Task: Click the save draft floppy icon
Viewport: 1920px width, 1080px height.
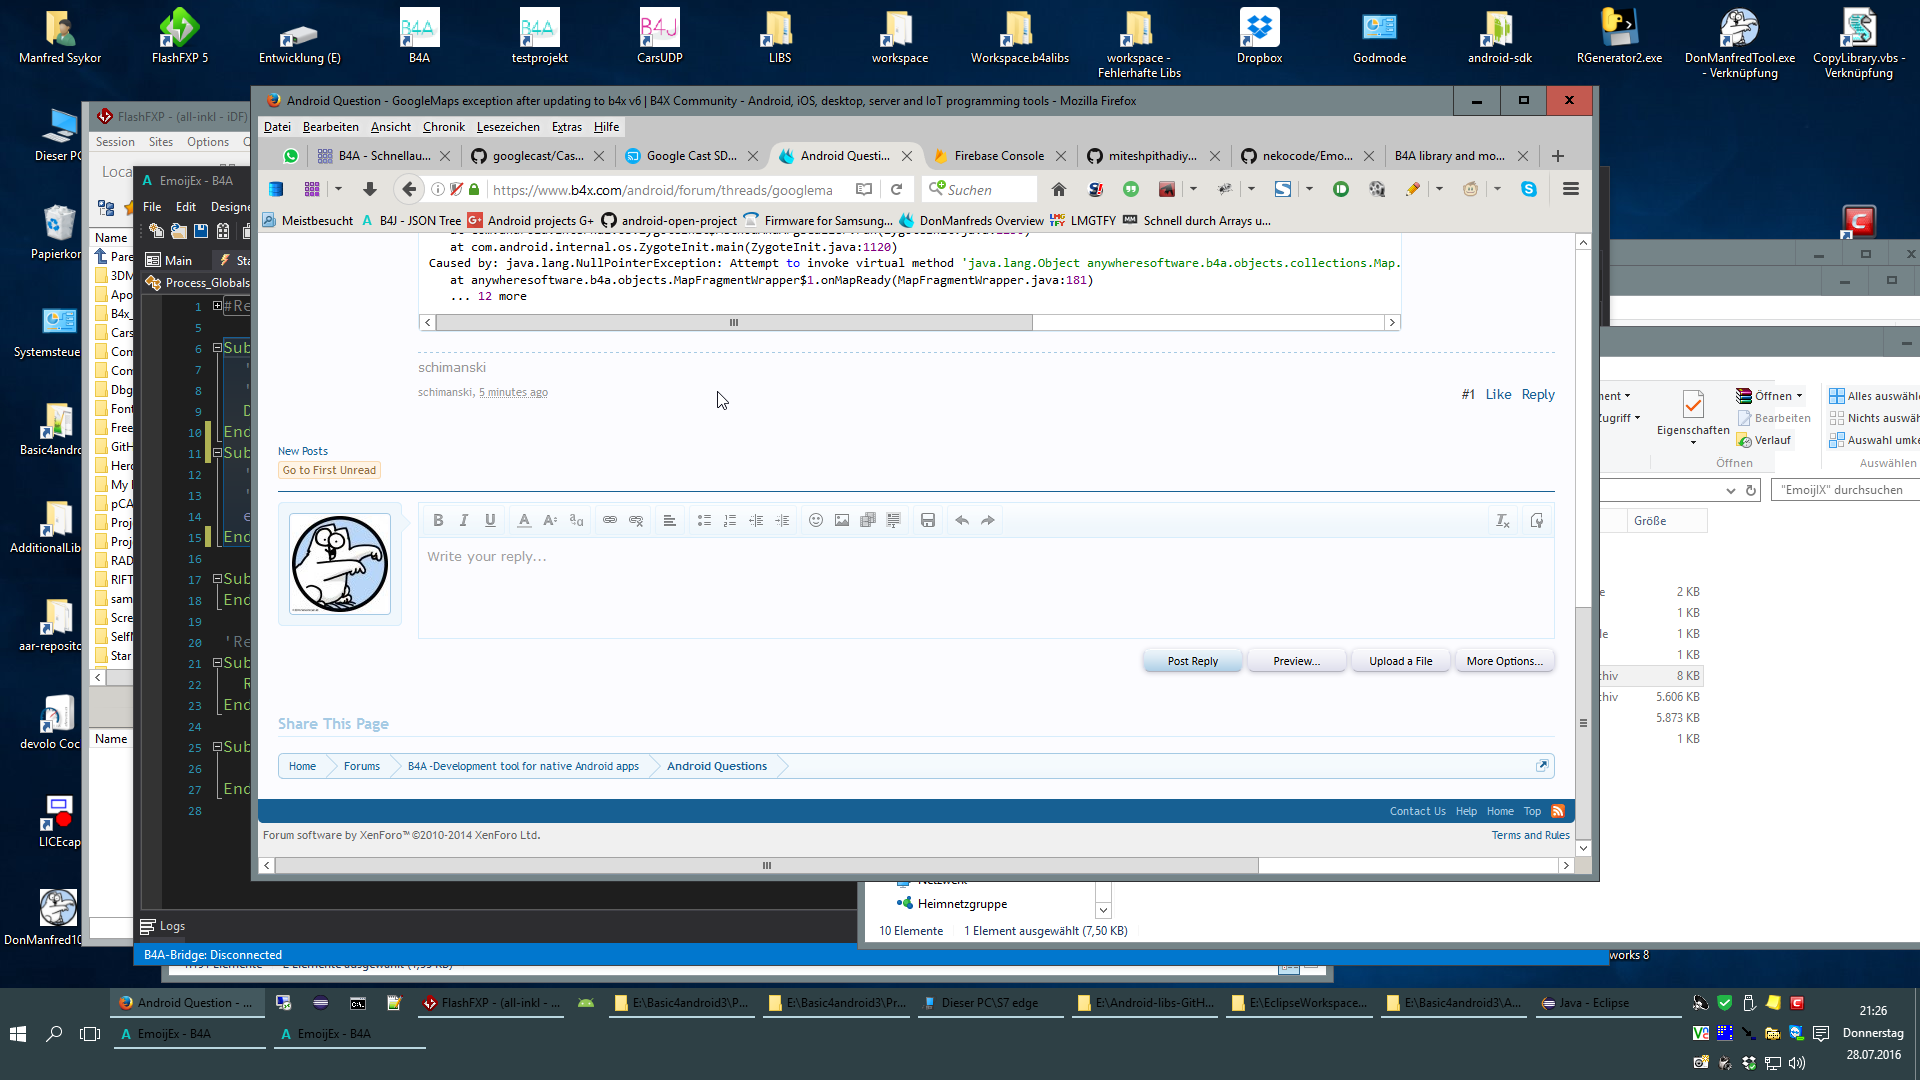Action: click(928, 520)
